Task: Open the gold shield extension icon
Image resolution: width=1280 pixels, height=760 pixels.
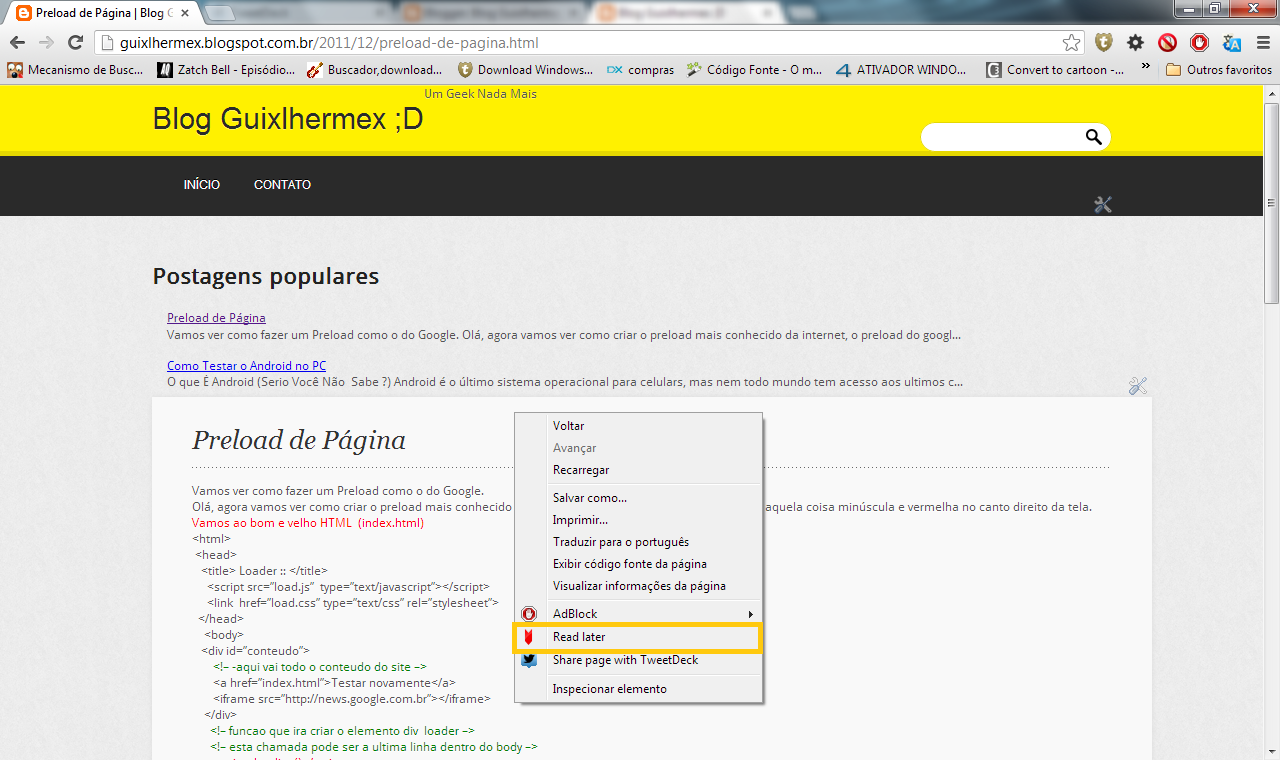Action: 1103,43
